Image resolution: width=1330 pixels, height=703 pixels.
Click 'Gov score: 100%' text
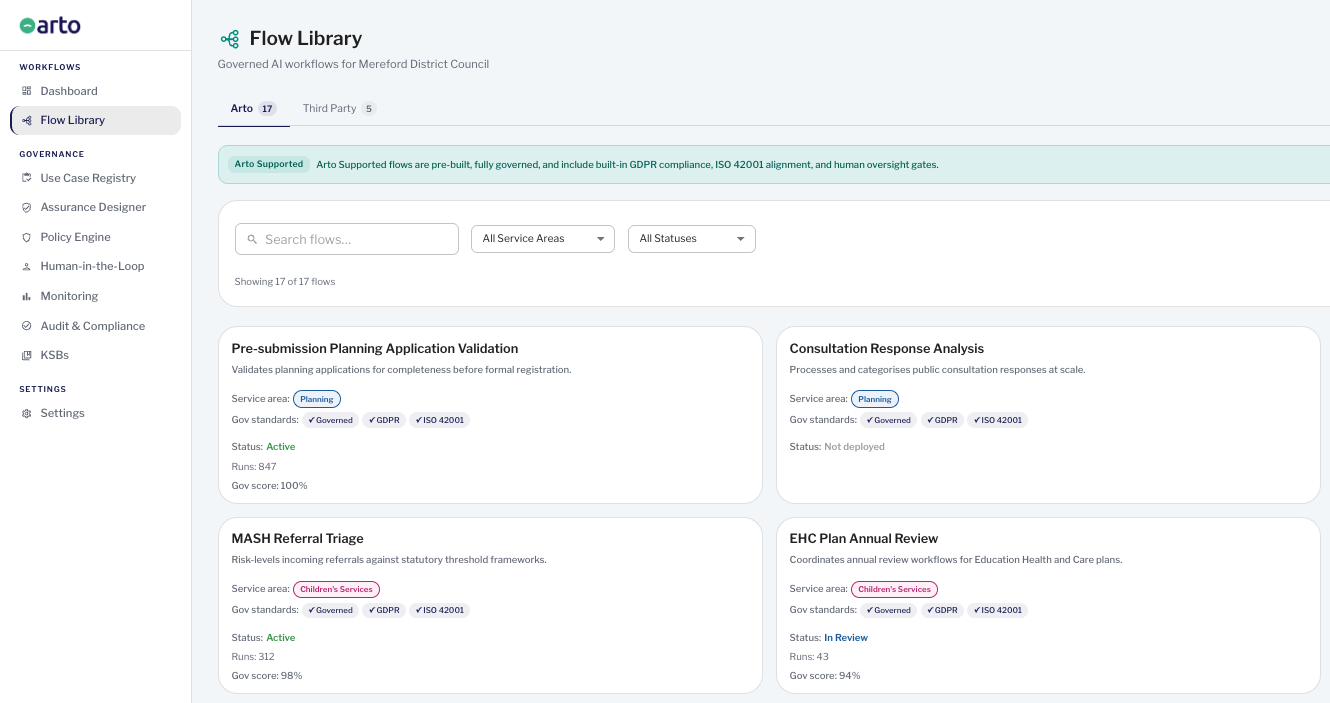269,486
